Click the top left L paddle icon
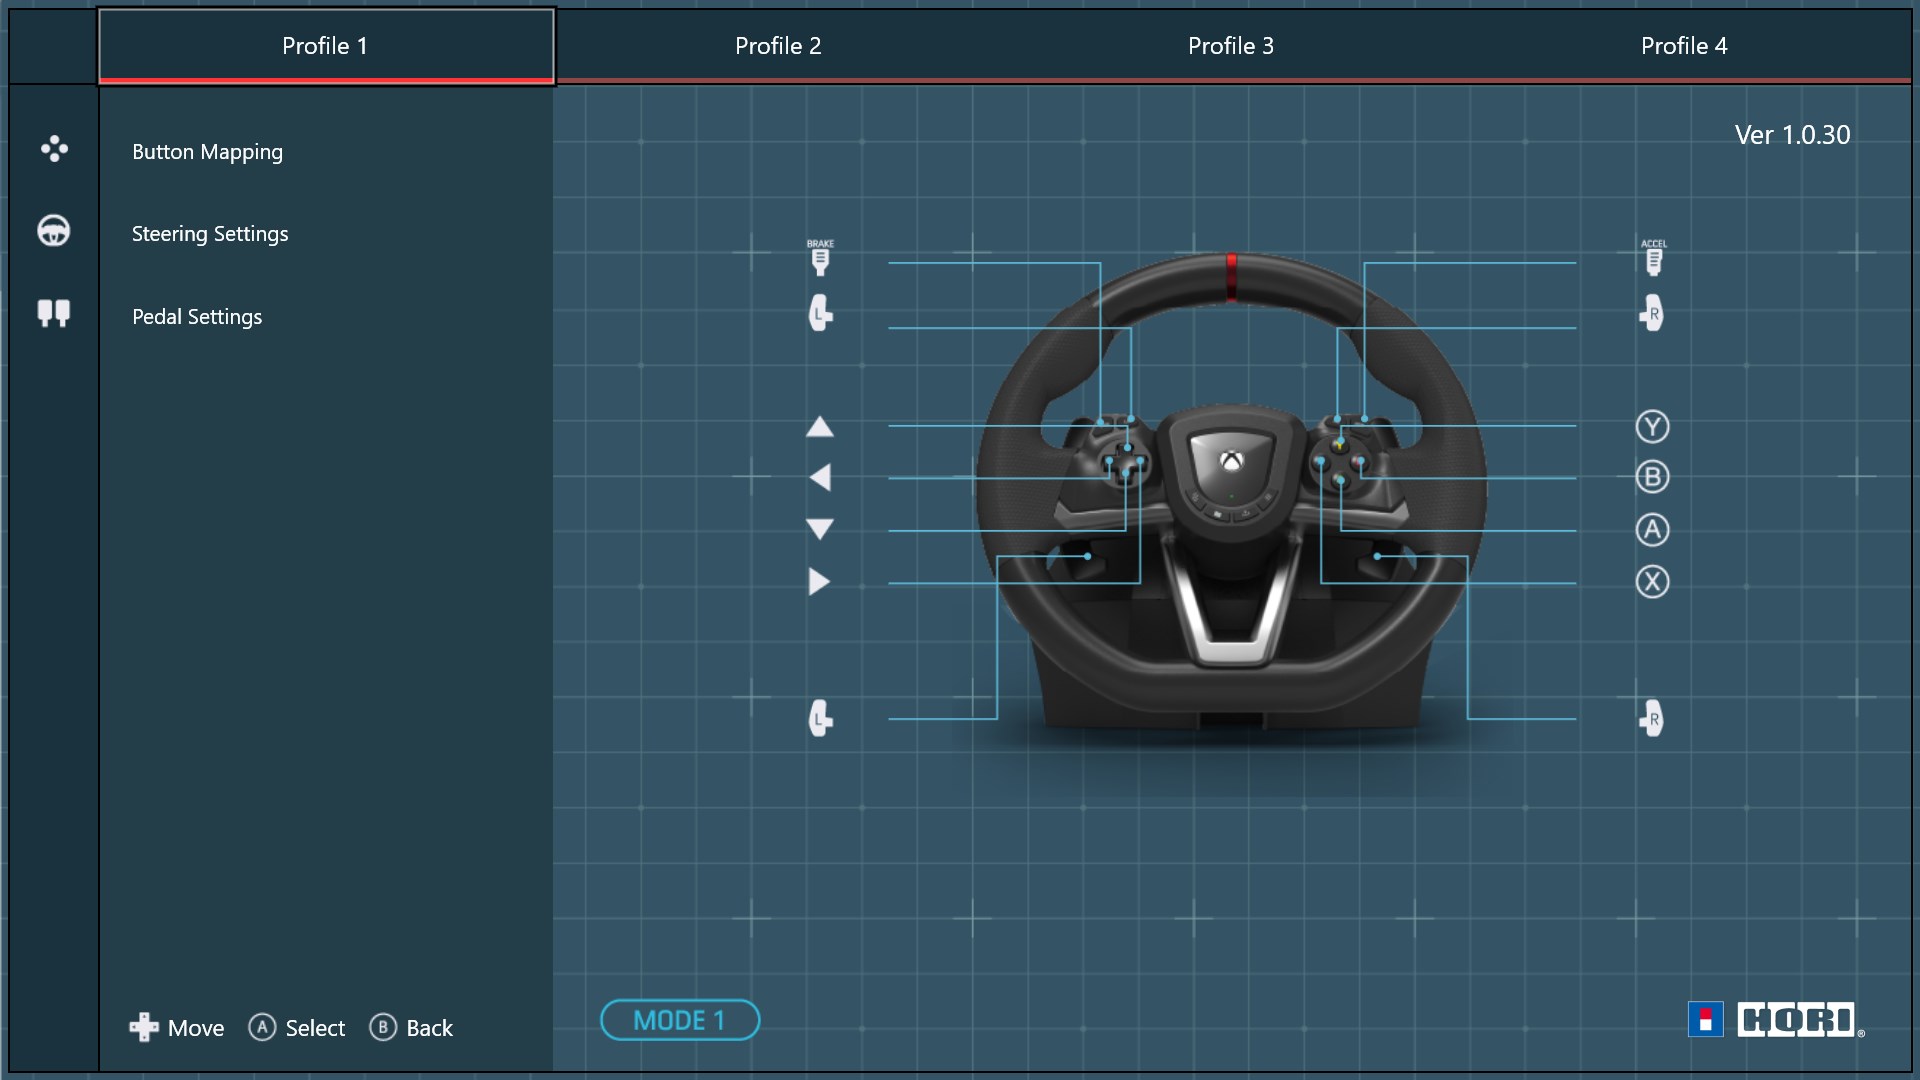Image resolution: width=1920 pixels, height=1080 pixels. click(820, 313)
